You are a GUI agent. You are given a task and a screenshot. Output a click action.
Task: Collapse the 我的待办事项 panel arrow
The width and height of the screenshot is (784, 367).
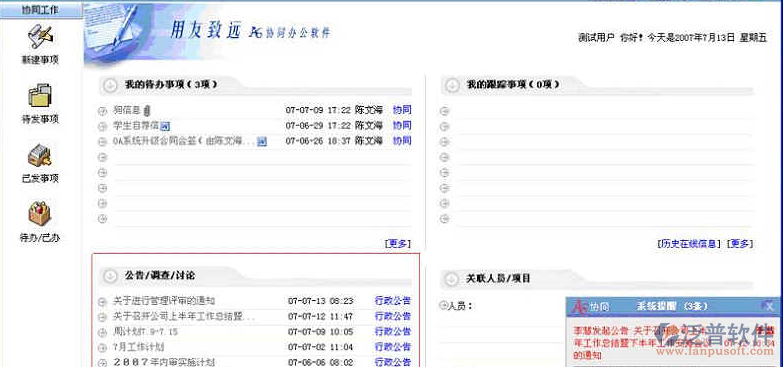(110, 85)
